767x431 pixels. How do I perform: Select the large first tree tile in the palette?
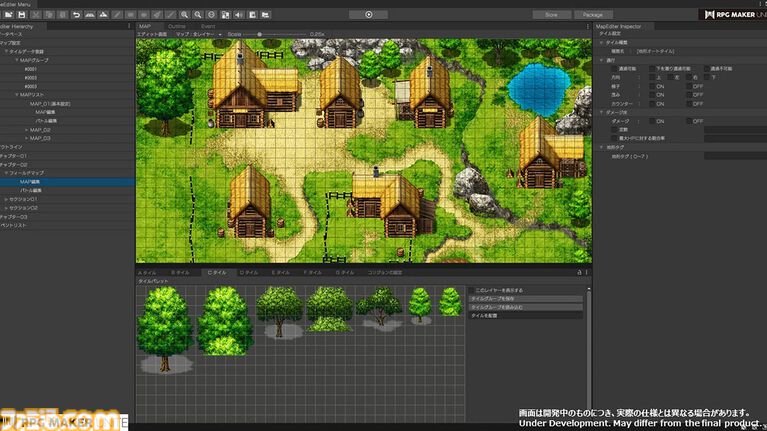point(165,329)
